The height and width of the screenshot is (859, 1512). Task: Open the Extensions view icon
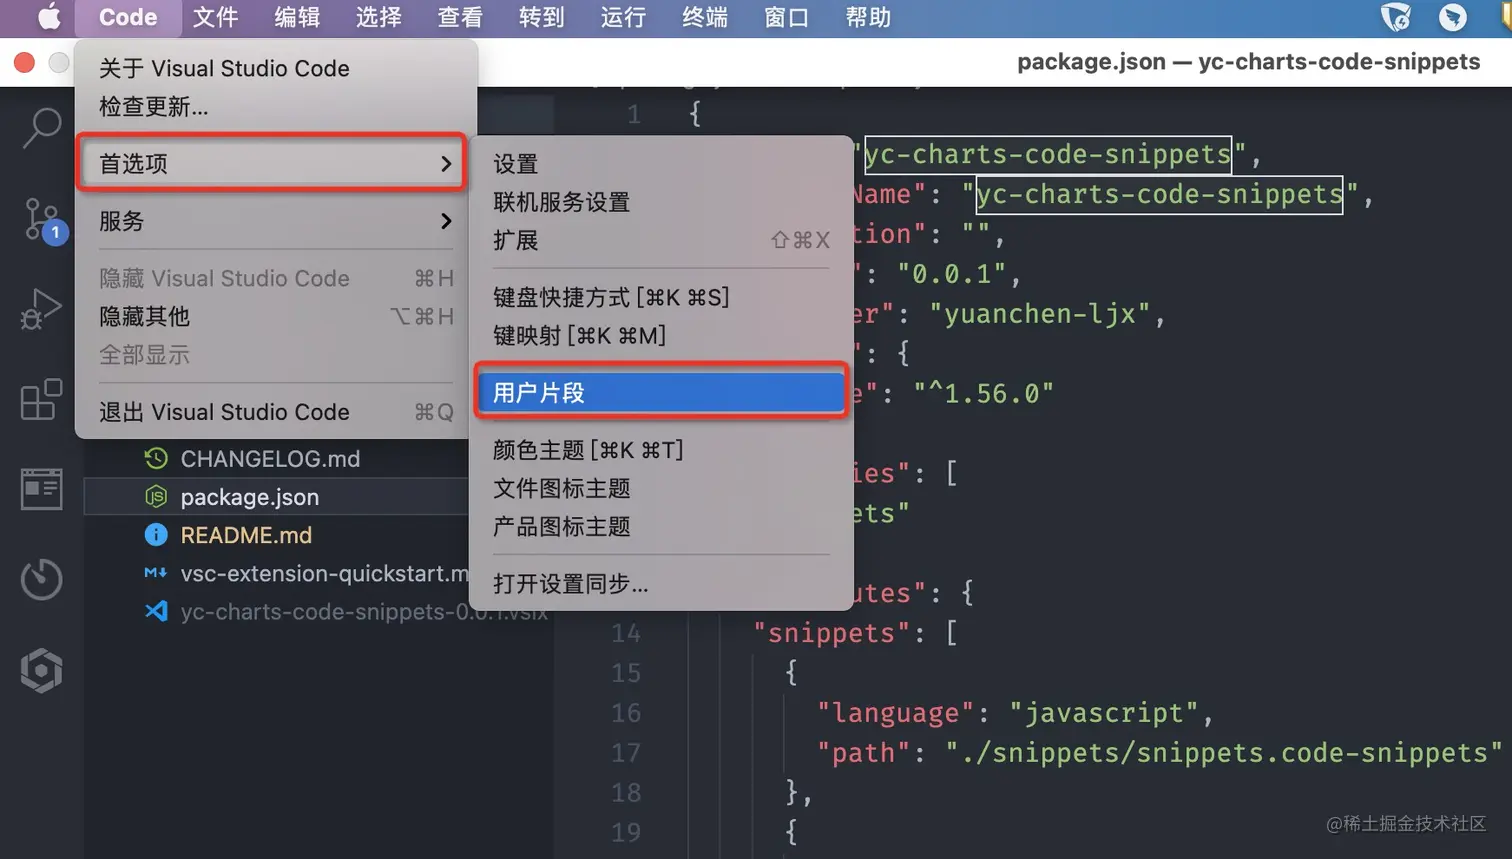(x=41, y=399)
